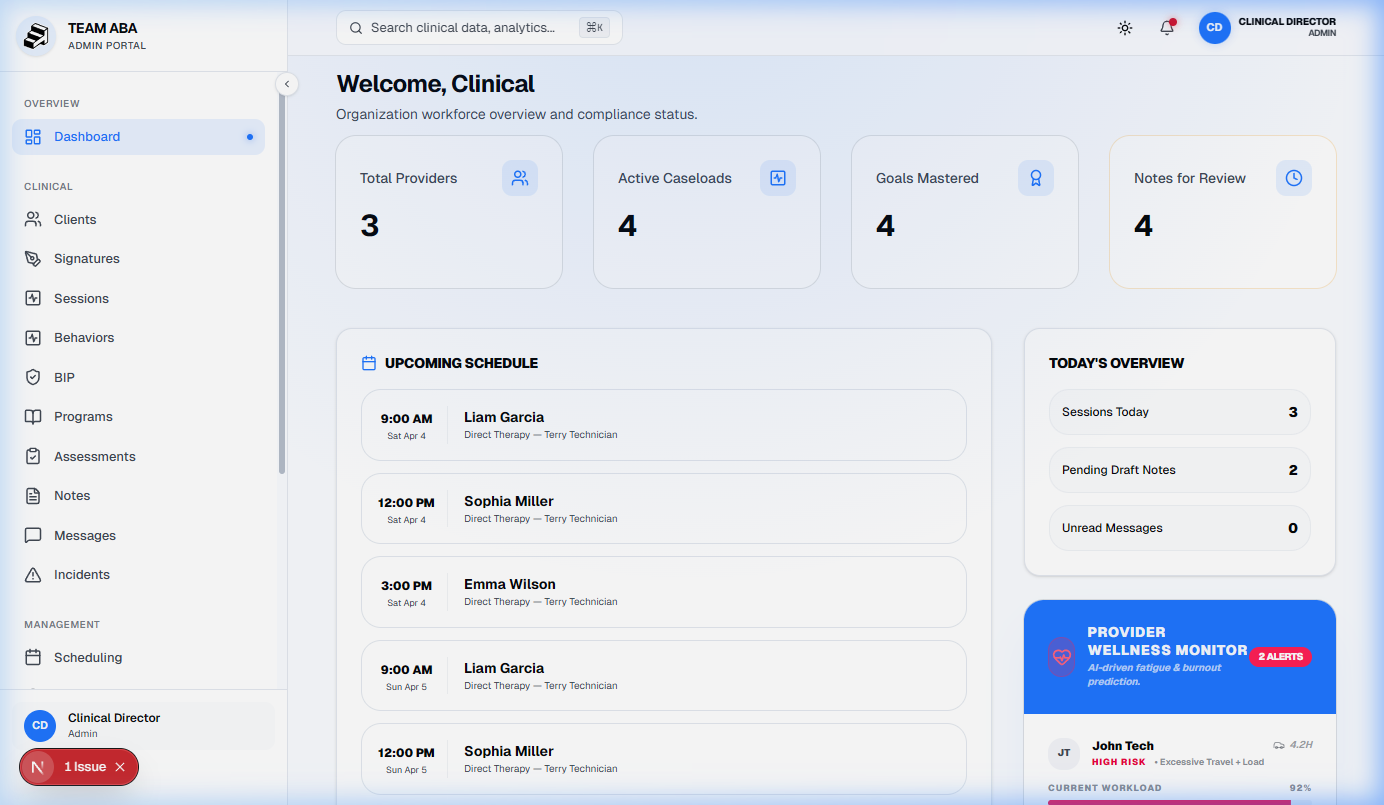Click the Team ABA logo

[x=36, y=36]
